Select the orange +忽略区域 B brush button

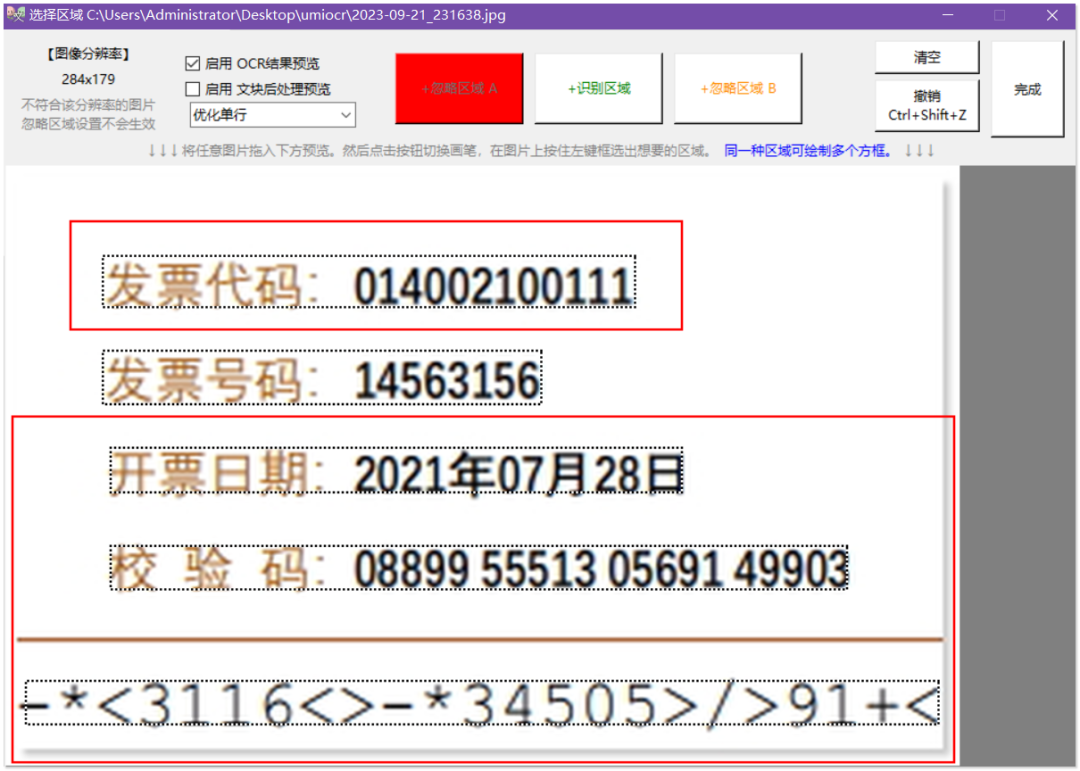(738, 88)
